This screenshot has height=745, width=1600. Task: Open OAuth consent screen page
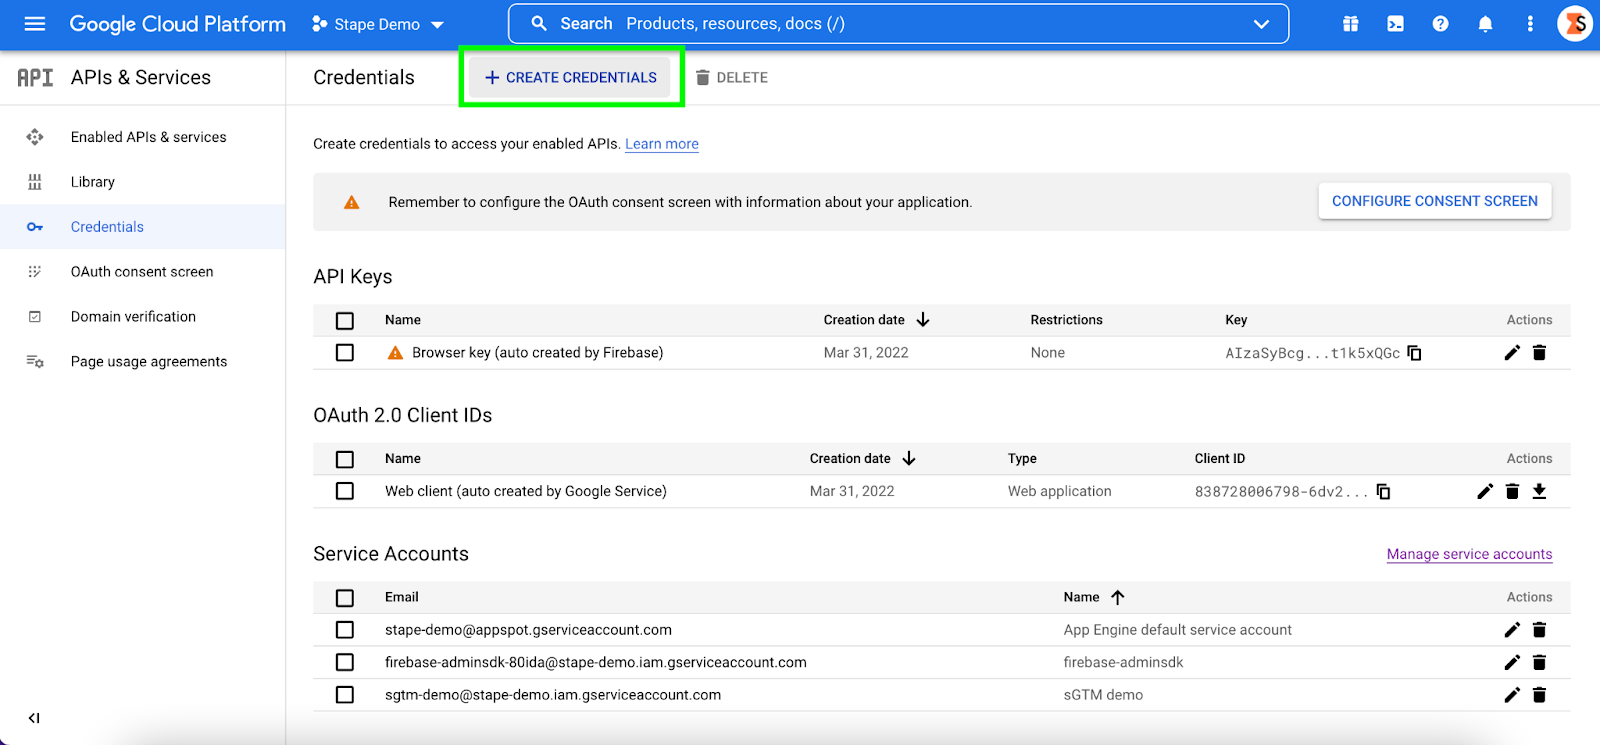[x=142, y=272]
